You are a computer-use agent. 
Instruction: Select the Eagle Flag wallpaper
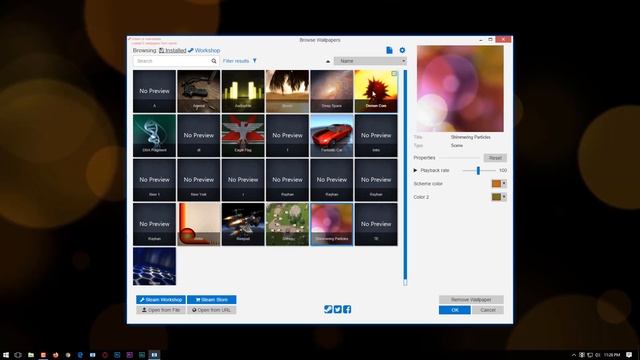tap(243, 136)
